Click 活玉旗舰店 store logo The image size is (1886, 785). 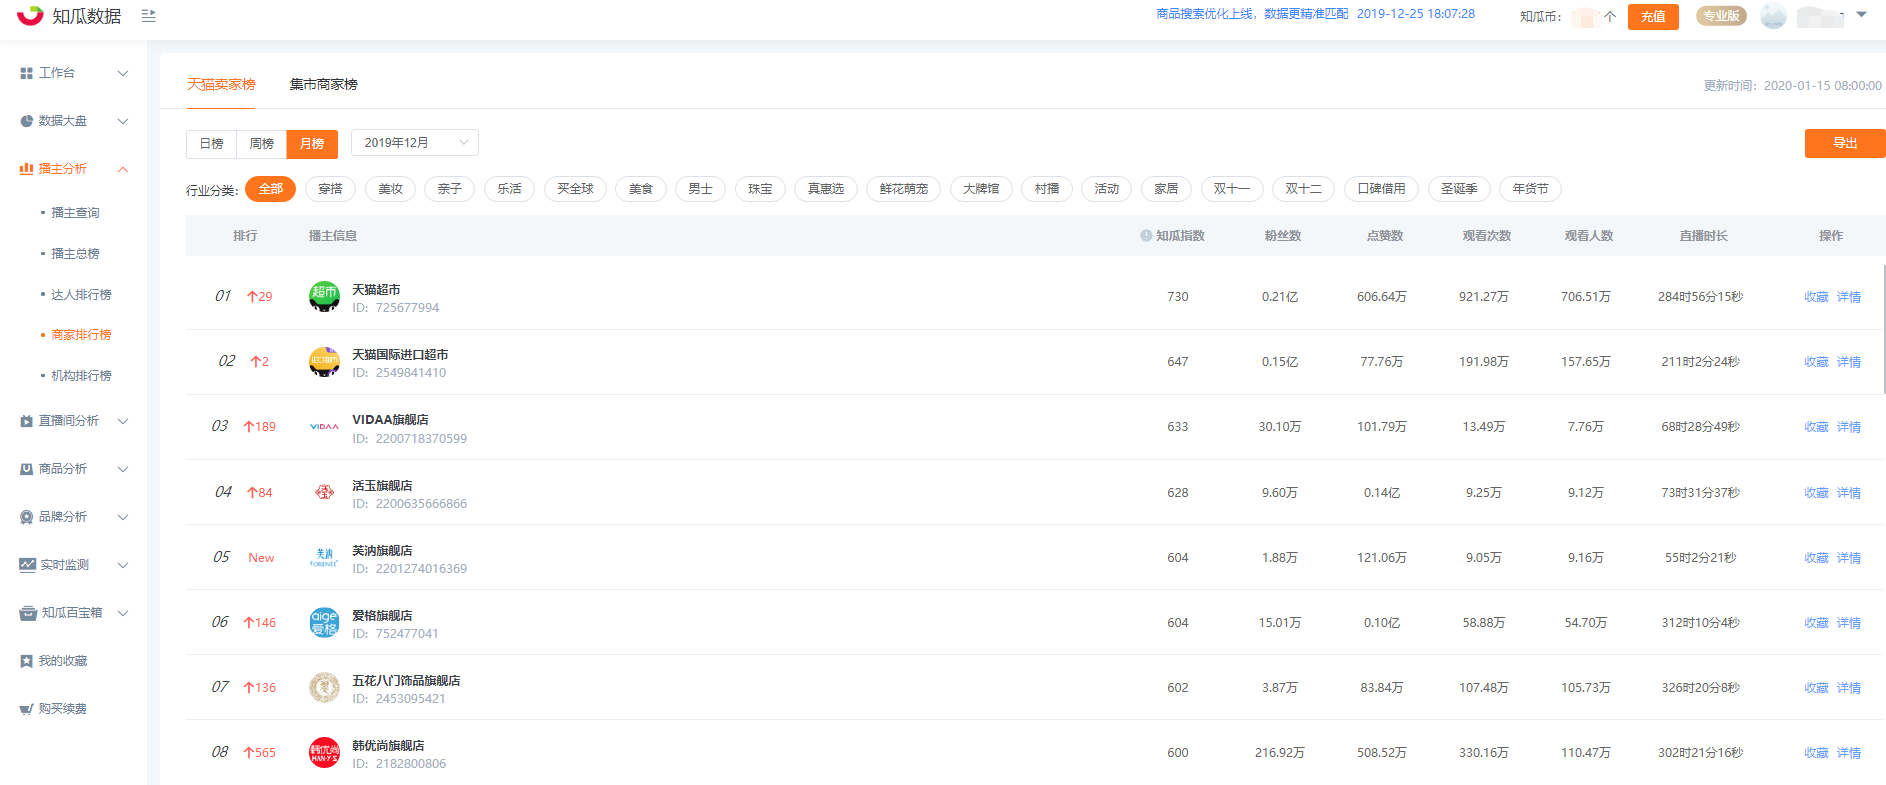click(324, 492)
